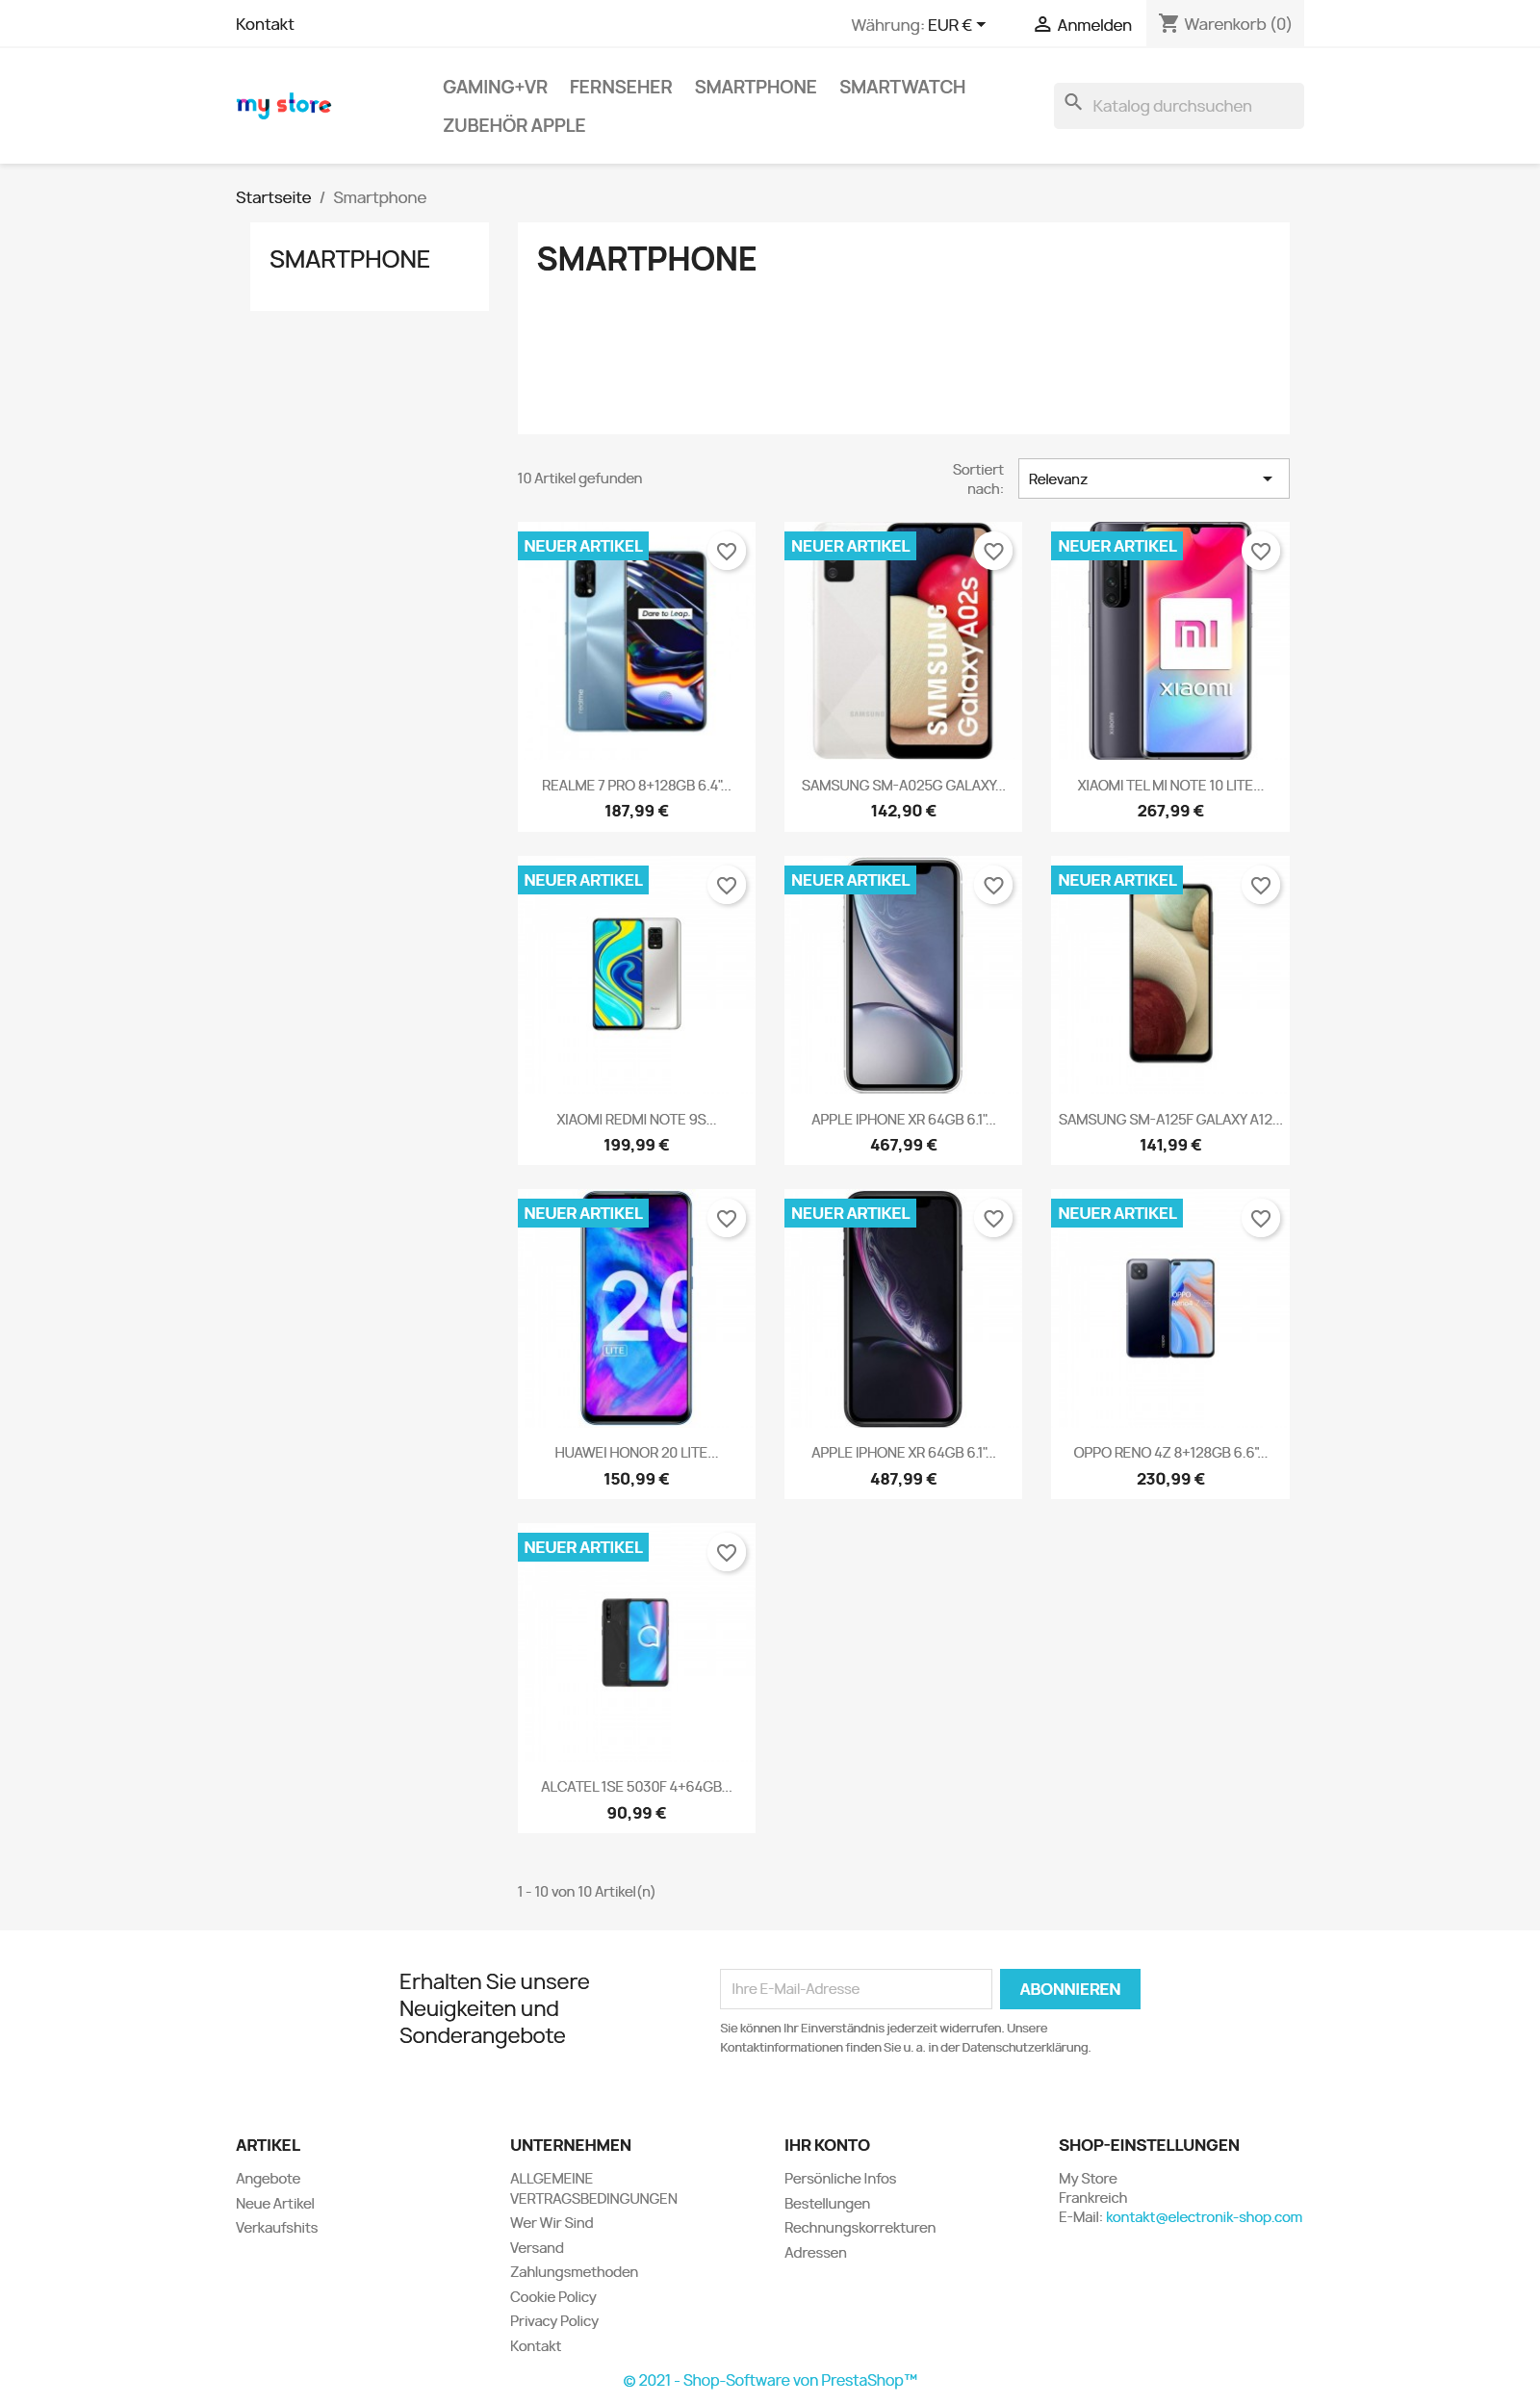Click wishlist heart on Samsung Galaxy A02s
The height and width of the screenshot is (2405, 1540).
pos(993,551)
